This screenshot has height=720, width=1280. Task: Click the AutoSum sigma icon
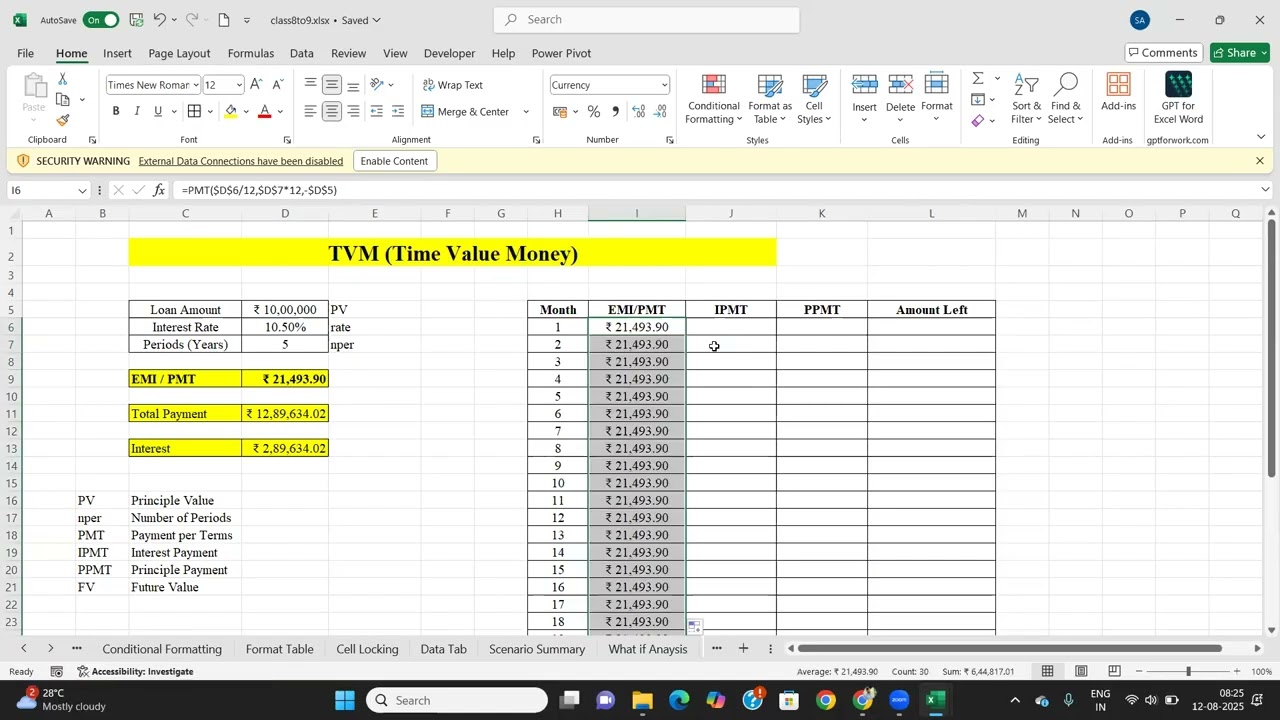click(x=978, y=78)
